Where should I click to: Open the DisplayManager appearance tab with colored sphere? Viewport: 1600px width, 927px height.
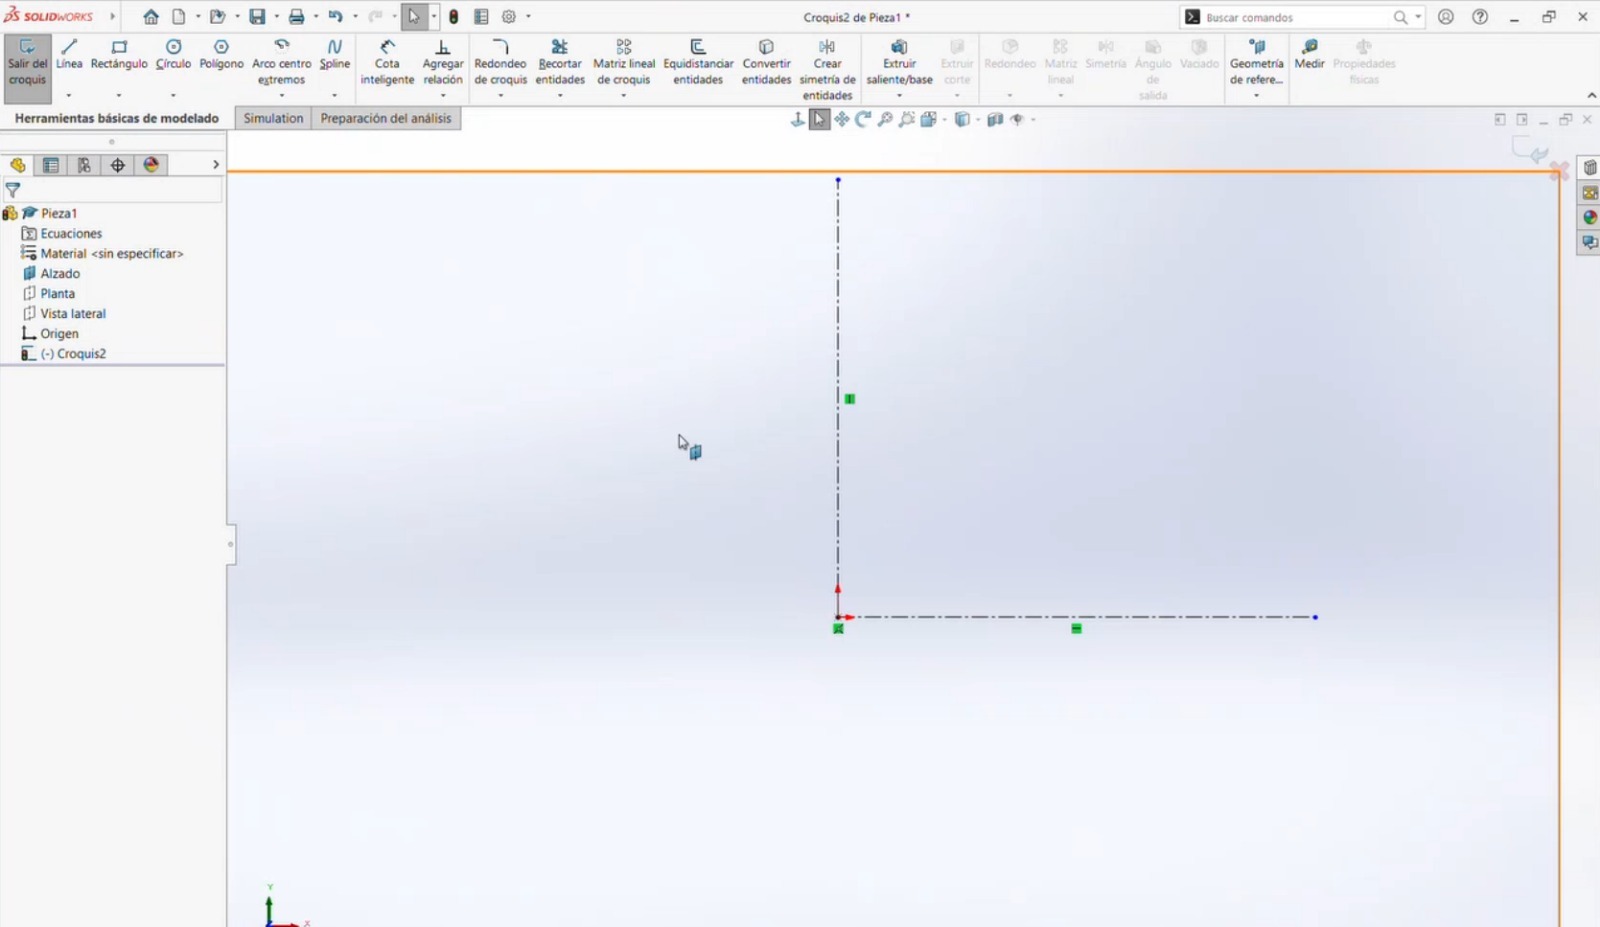[x=150, y=165]
